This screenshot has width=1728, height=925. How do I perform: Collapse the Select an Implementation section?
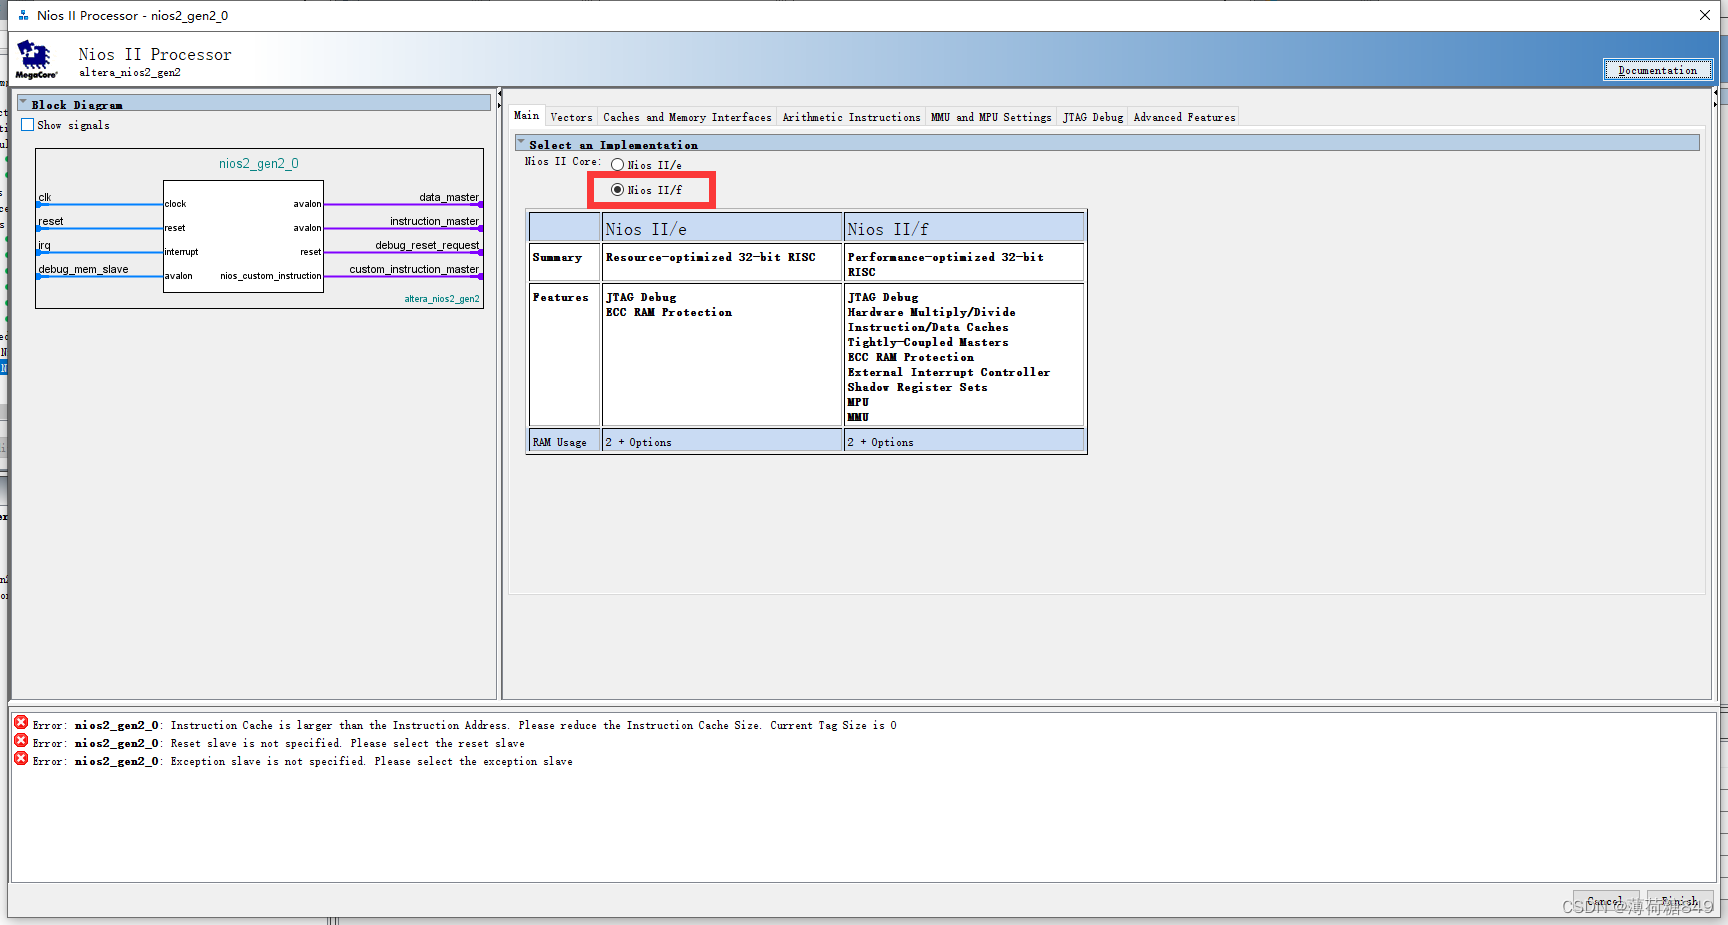(x=519, y=142)
